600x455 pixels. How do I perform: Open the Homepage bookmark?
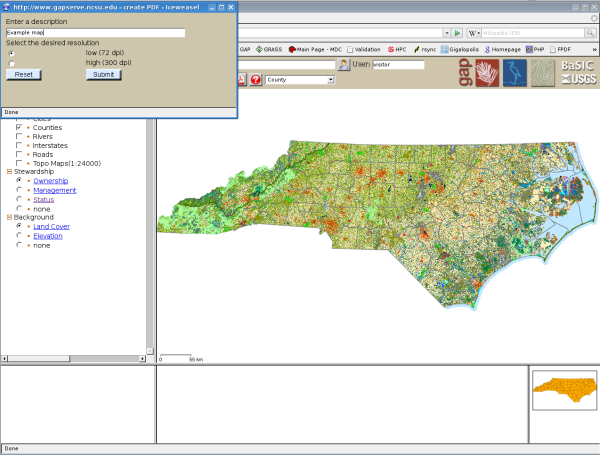tap(503, 49)
